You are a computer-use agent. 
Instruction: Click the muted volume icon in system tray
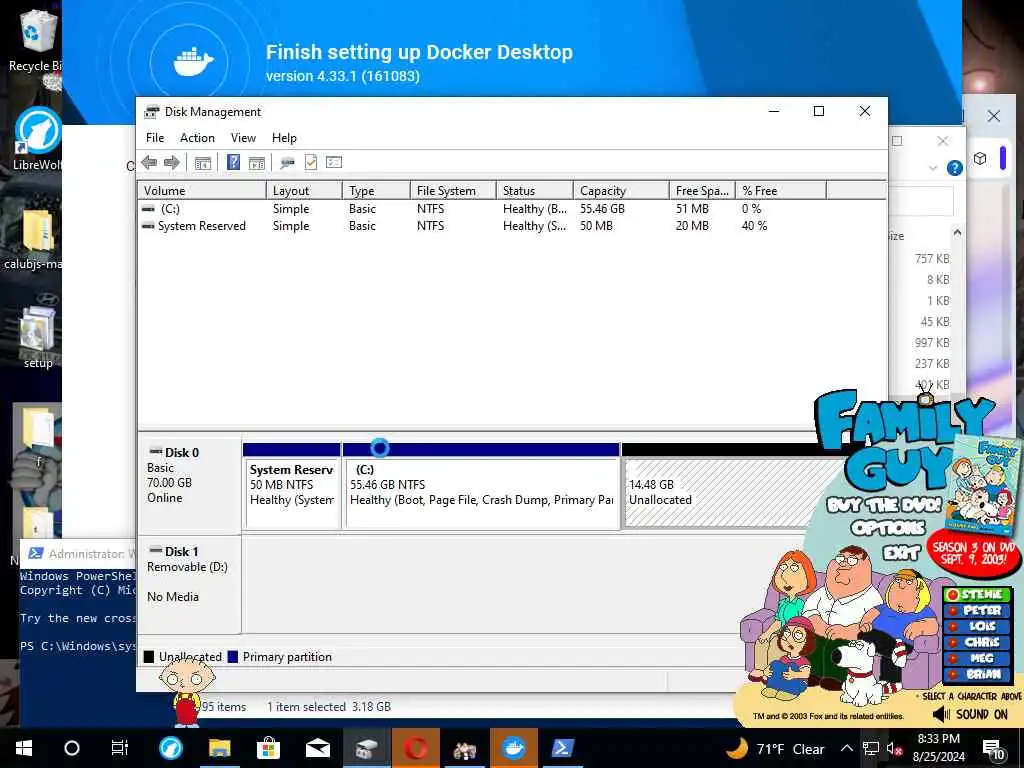click(x=894, y=749)
